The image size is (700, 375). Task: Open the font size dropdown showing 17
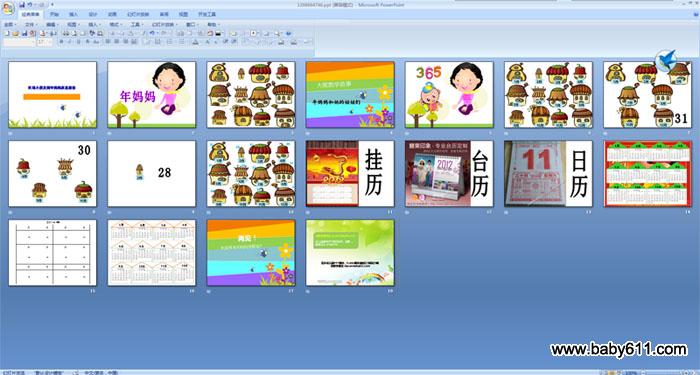[45, 42]
